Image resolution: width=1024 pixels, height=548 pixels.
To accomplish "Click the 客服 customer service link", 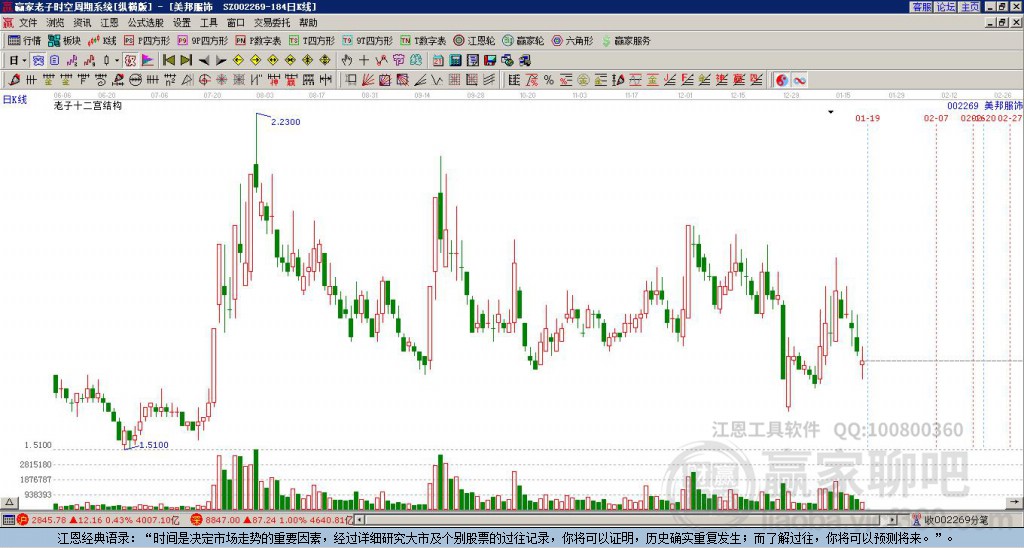I will pos(921,7).
